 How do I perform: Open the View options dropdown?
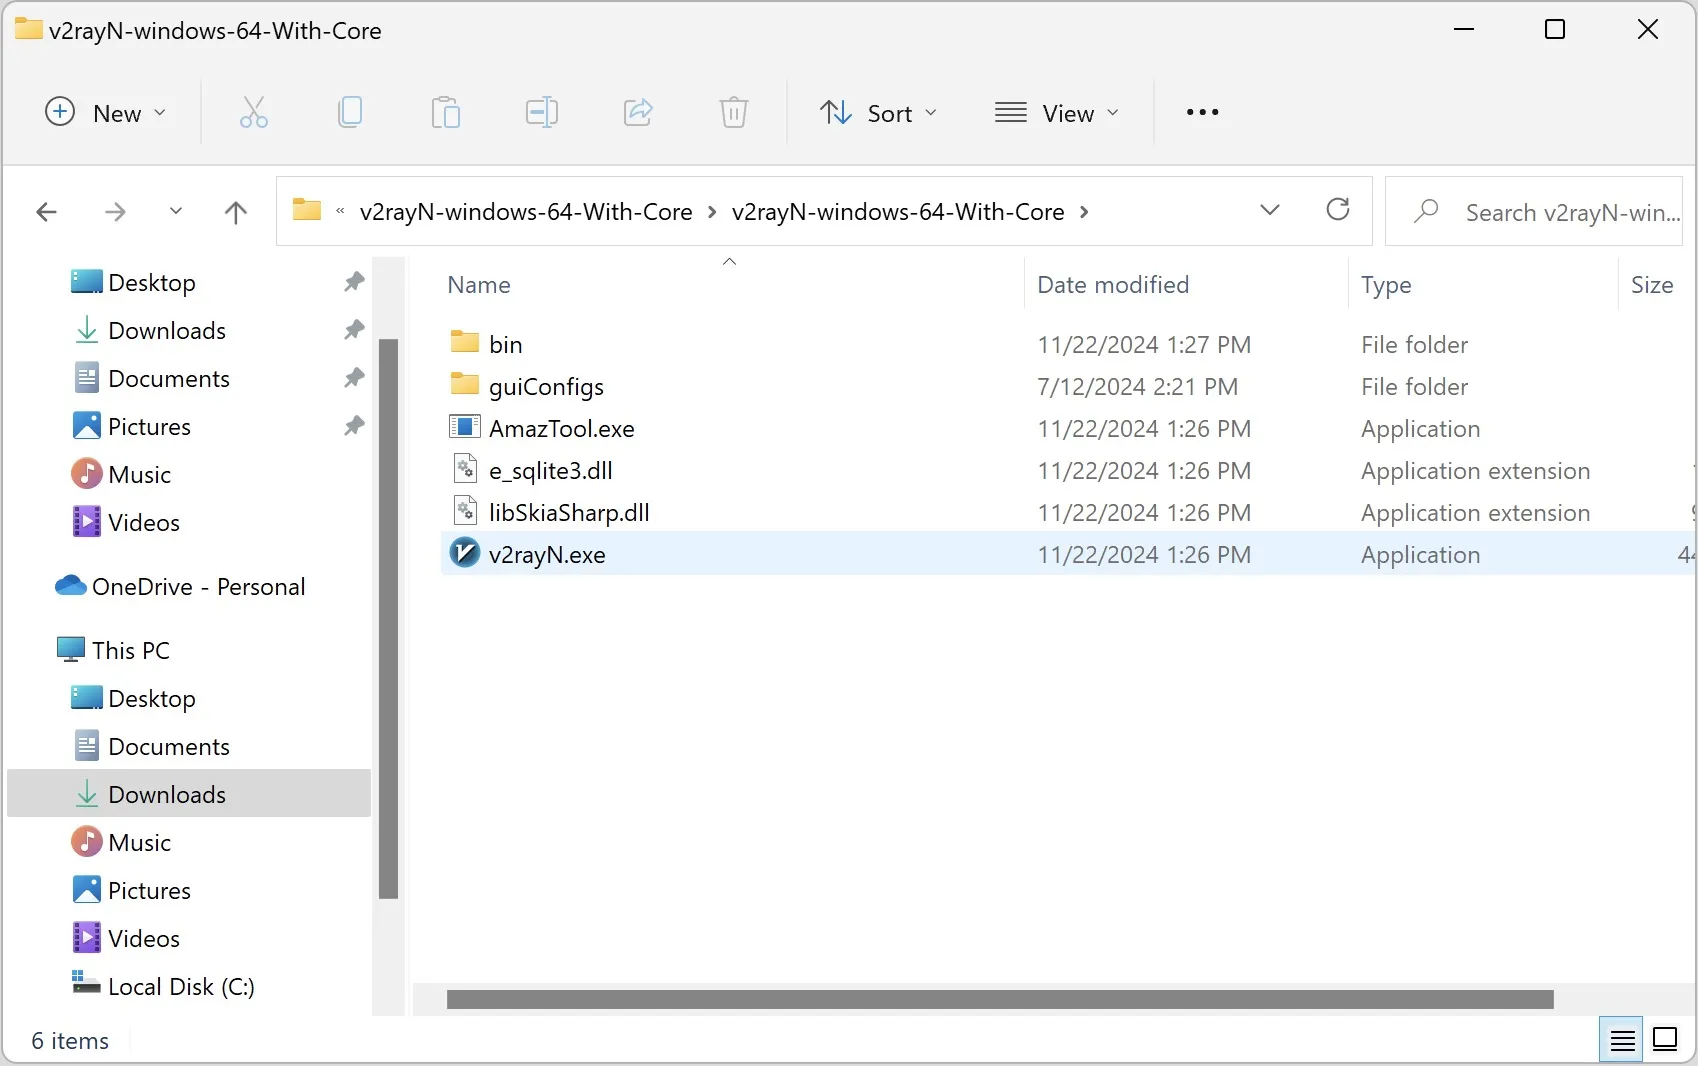[1057, 112]
